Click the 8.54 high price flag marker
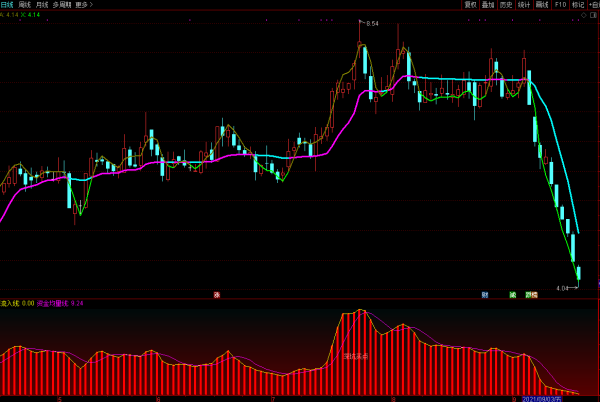This screenshot has height=402, width=600. [372, 23]
